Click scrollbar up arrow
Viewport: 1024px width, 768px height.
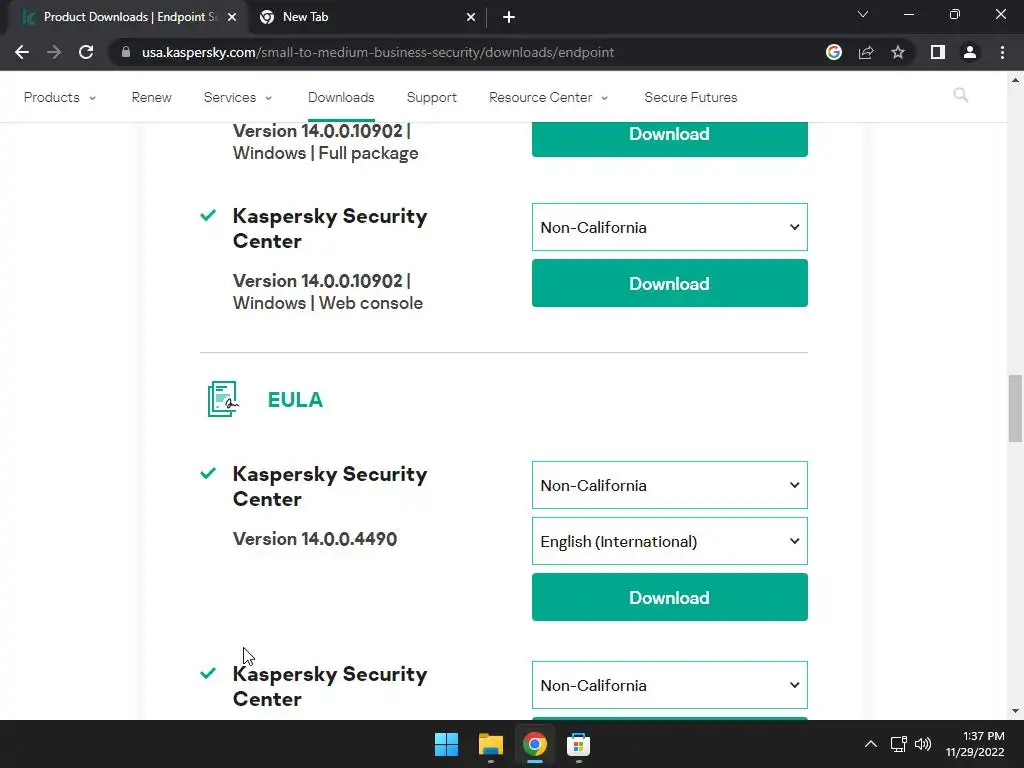point(1015,80)
